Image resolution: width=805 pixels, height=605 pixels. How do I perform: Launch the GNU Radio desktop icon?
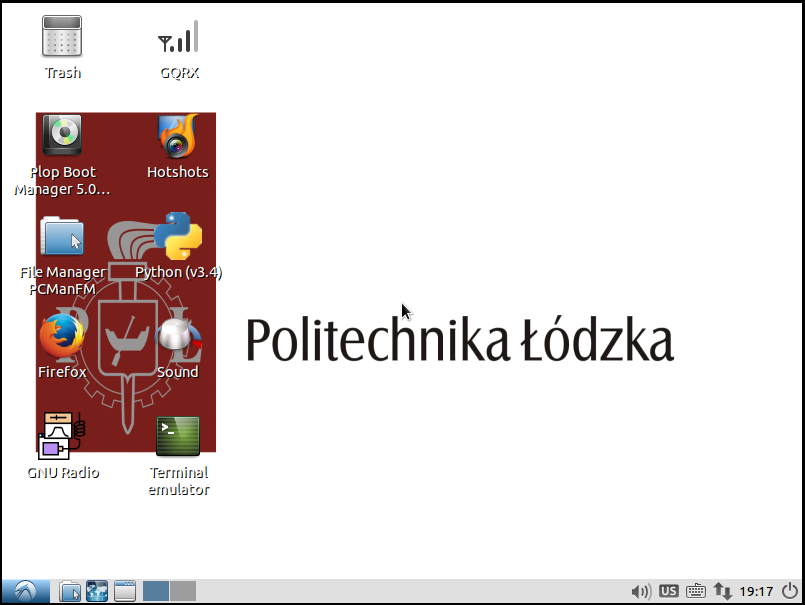click(62, 436)
